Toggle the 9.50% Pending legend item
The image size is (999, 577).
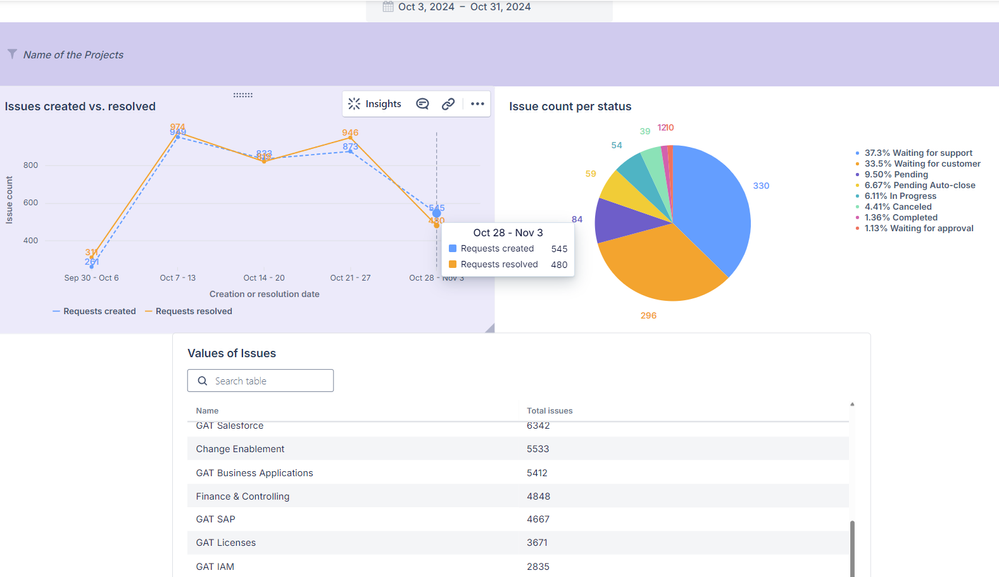click(891, 175)
